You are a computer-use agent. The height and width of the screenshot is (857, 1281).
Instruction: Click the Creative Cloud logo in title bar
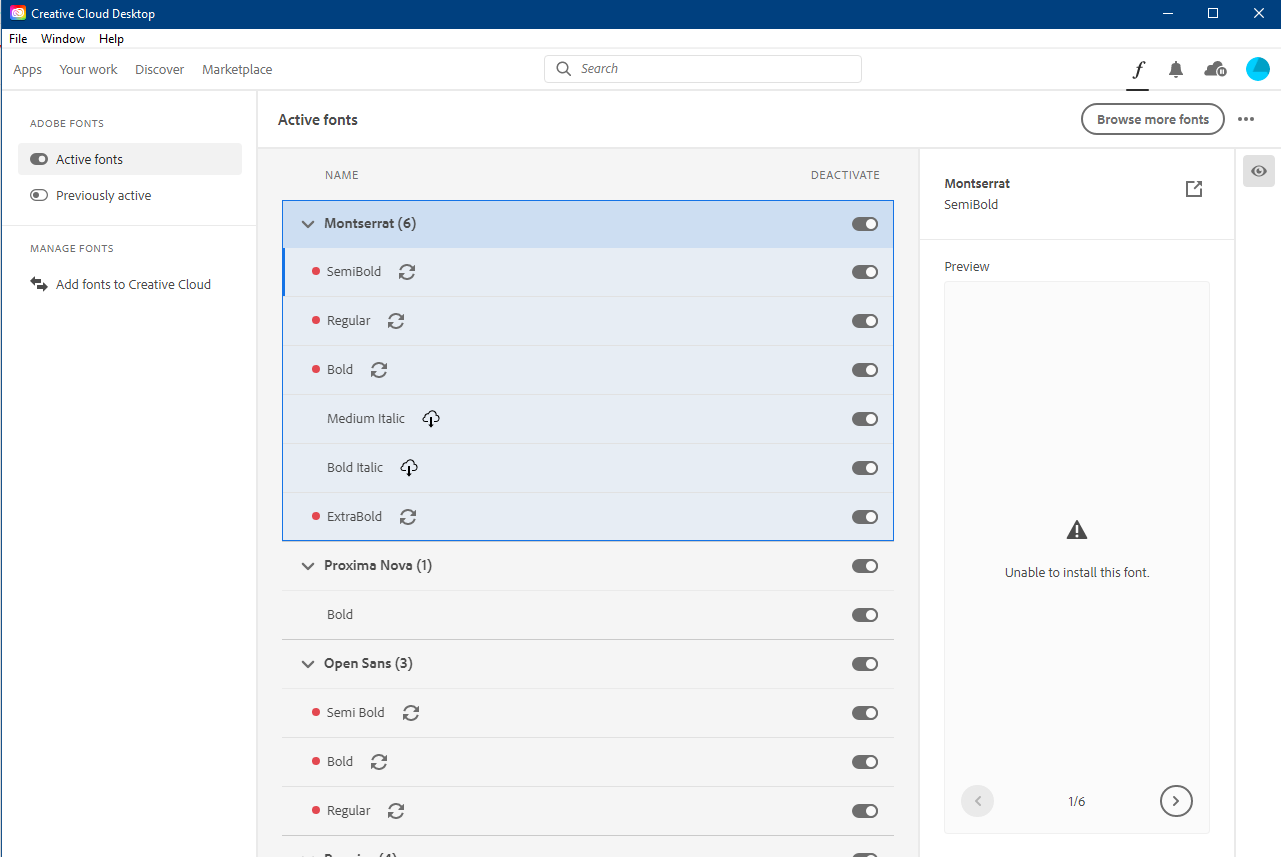[18, 14]
